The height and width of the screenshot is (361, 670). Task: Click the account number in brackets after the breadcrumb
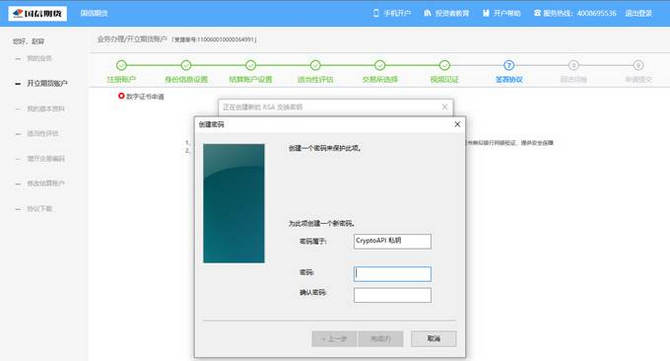tap(214, 40)
